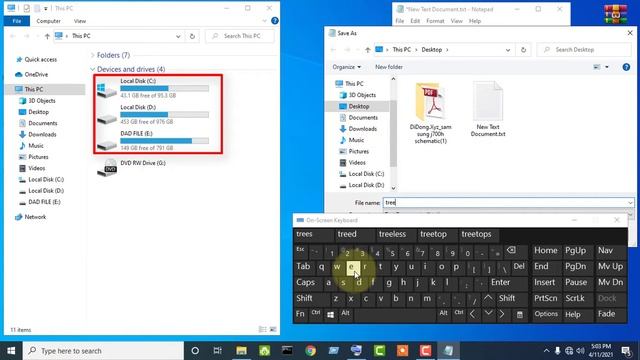Open the Windows Start menu
The image size is (640, 360).
click(11, 351)
